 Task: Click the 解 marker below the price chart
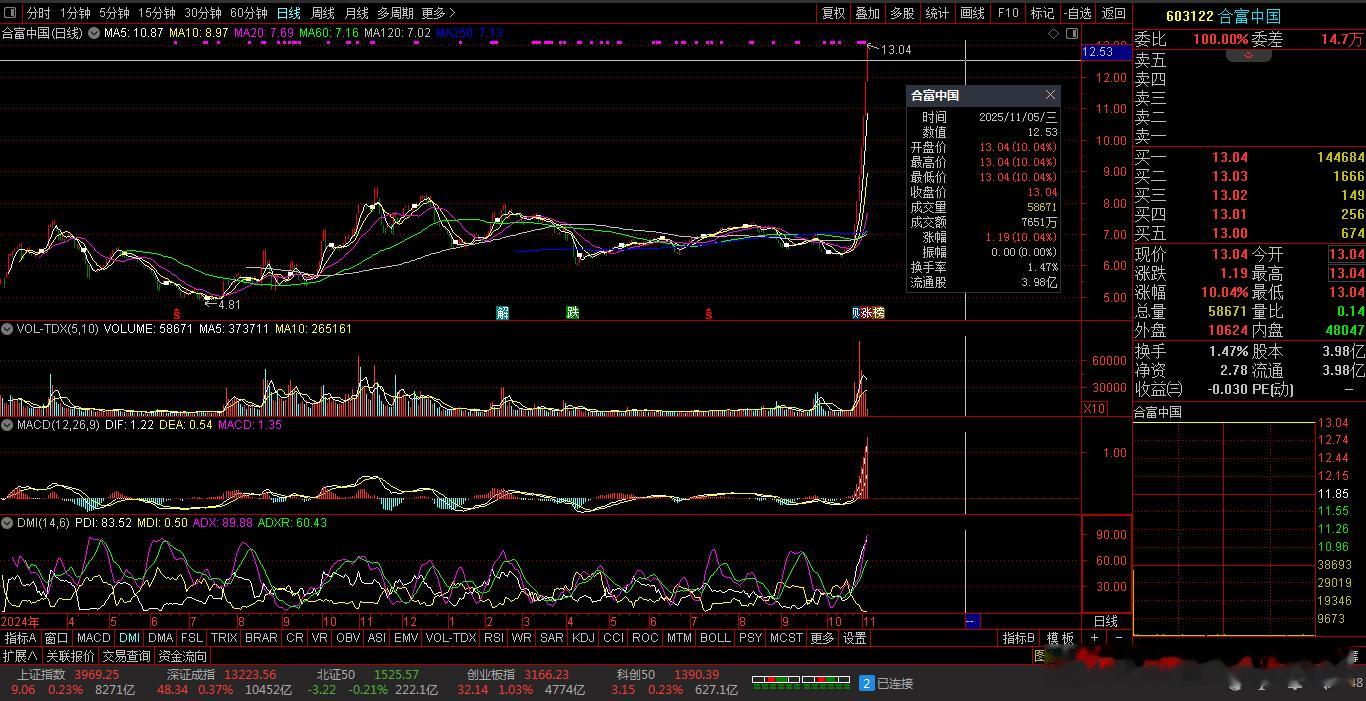[x=503, y=313]
